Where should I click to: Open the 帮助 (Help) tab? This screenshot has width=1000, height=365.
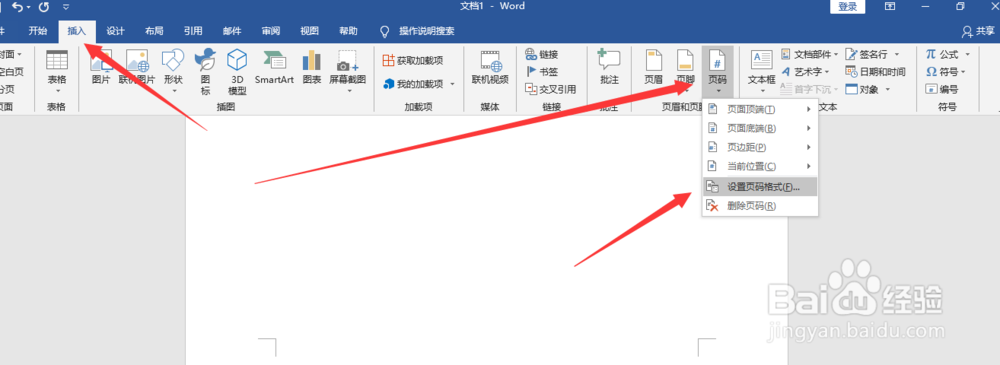tap(348, 31)
